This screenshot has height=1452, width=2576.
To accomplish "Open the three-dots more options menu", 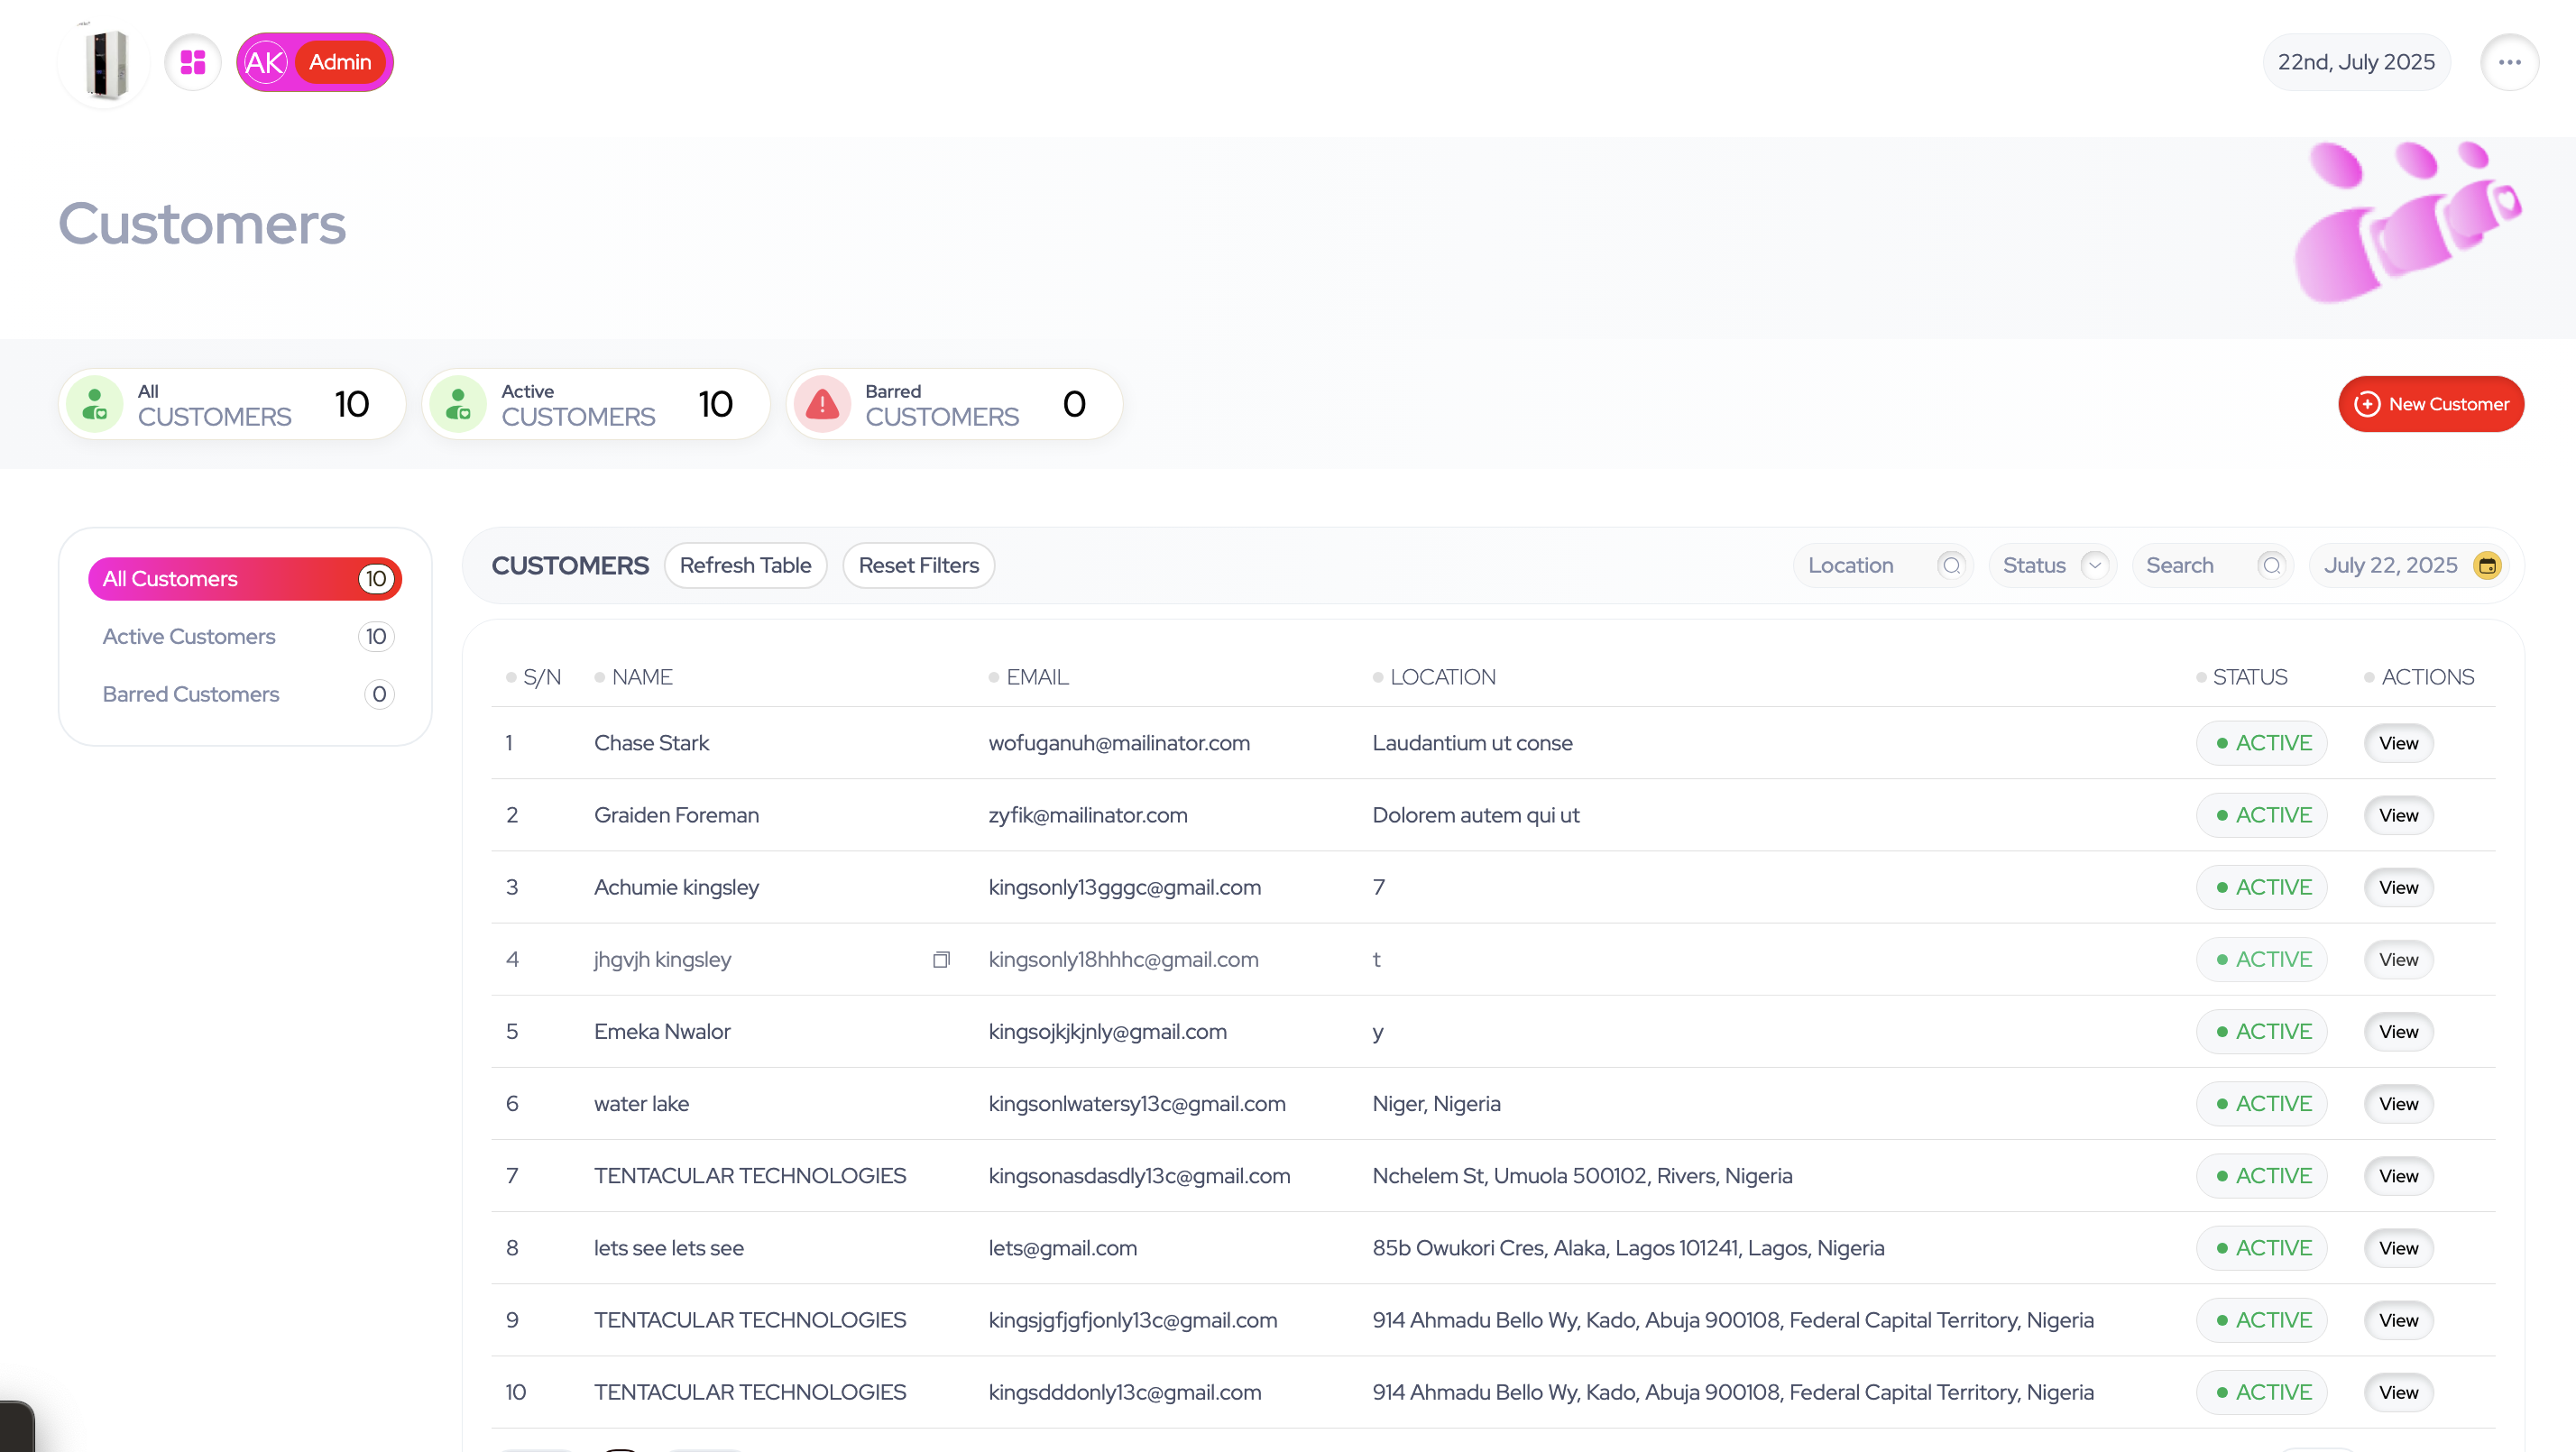I will (2509, 62).
